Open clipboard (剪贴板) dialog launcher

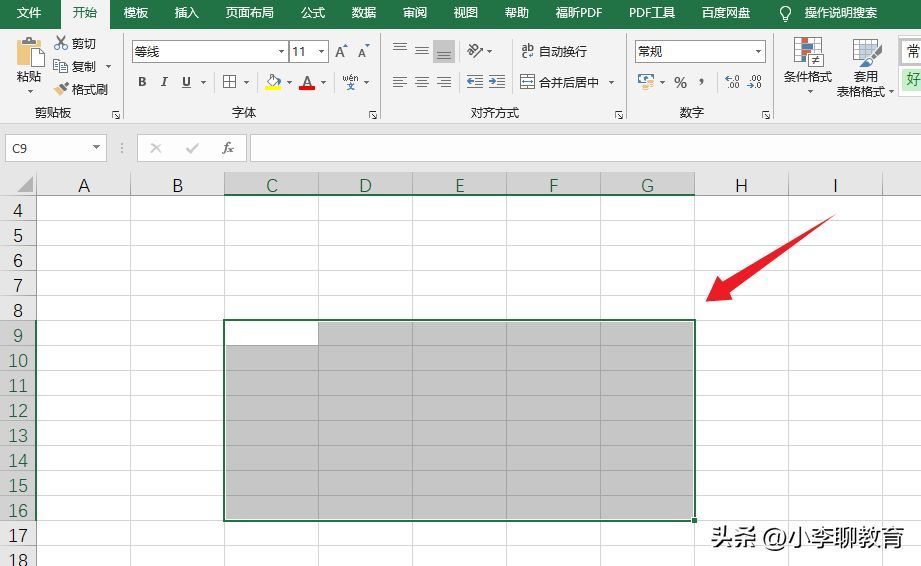(116, 115)
